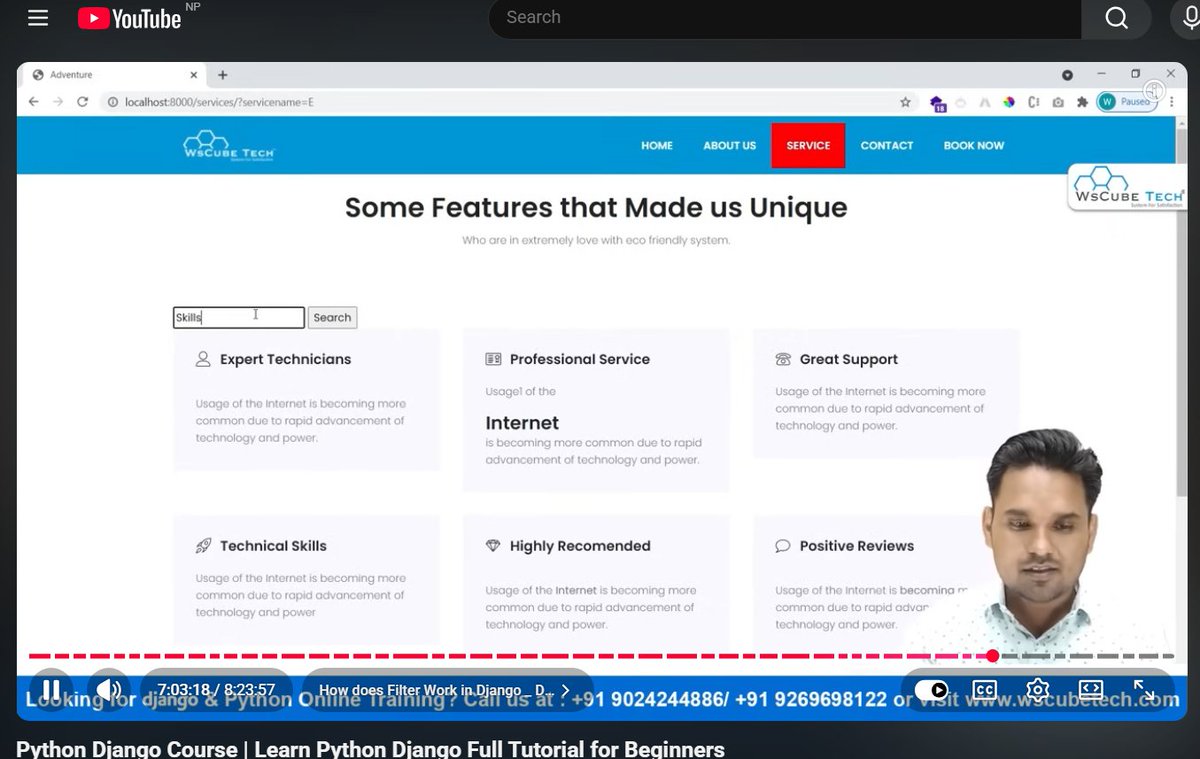Click the 'Professional Service' card heading
The image size is (1200, 759).
click(580, 359)
